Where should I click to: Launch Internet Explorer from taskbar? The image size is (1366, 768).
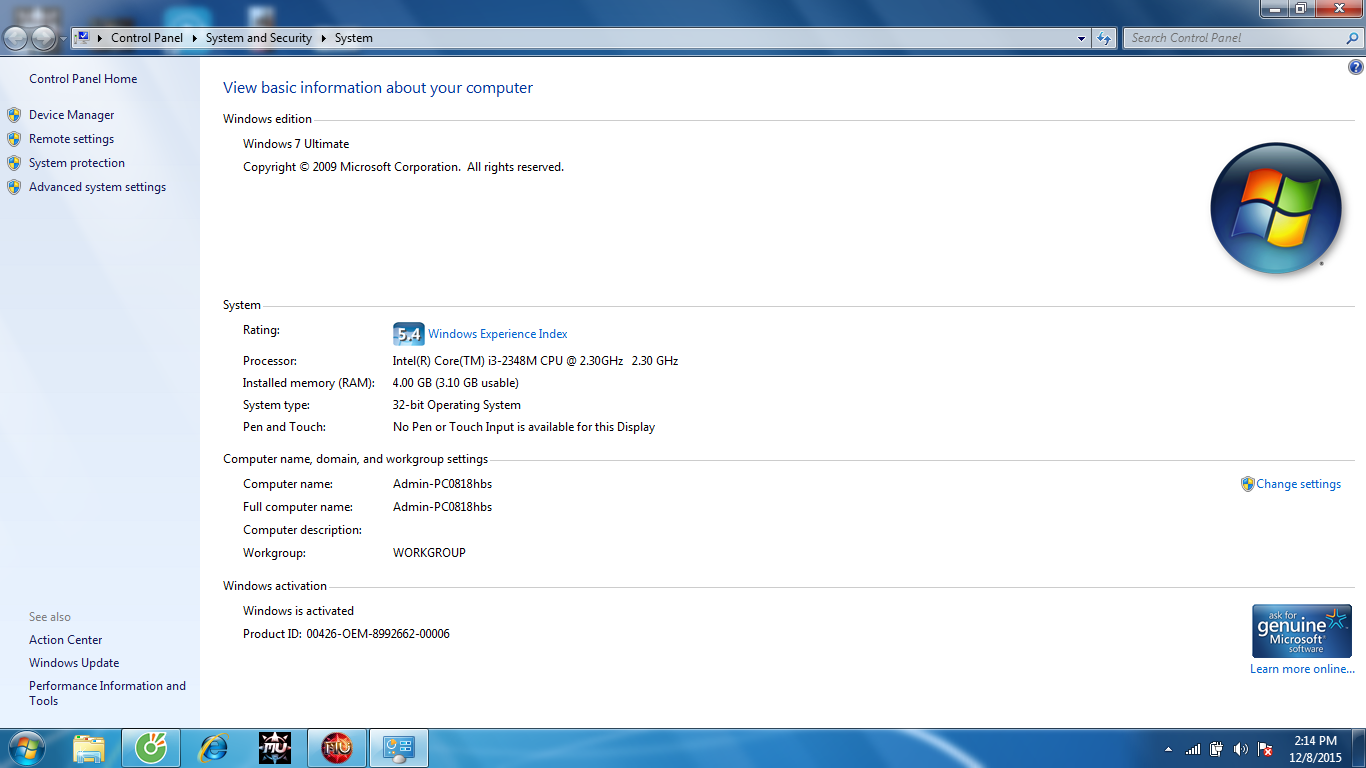pyautogui.click(x=213, y=748)
